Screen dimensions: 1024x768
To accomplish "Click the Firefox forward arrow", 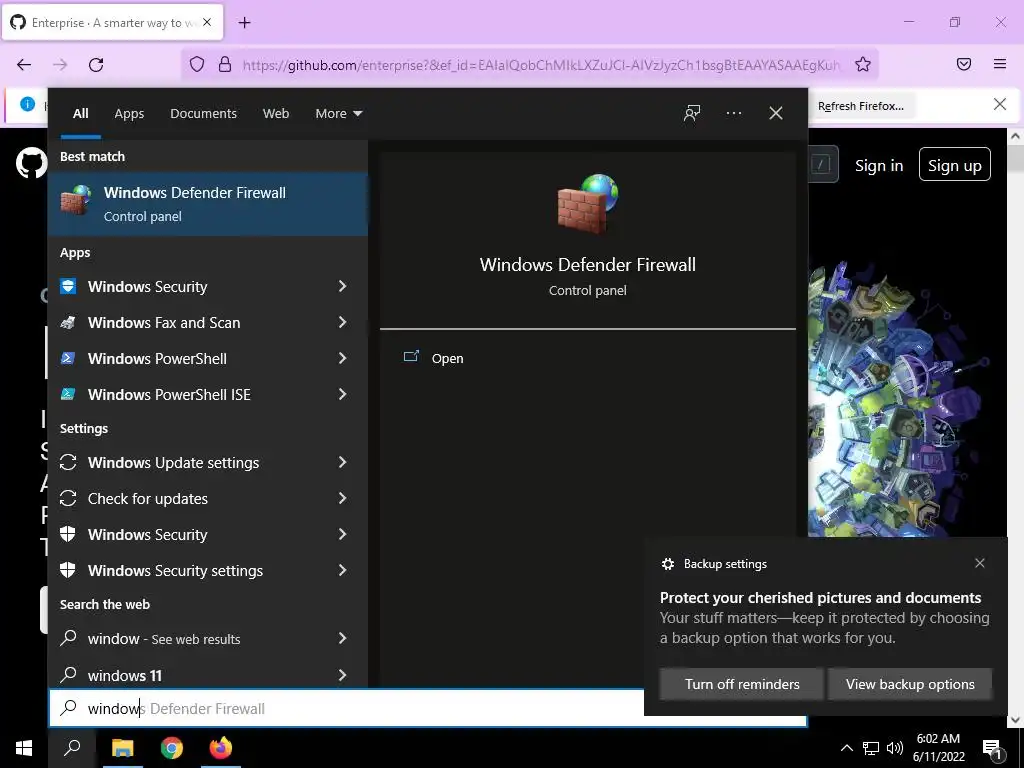I will [x=60, y=65].
